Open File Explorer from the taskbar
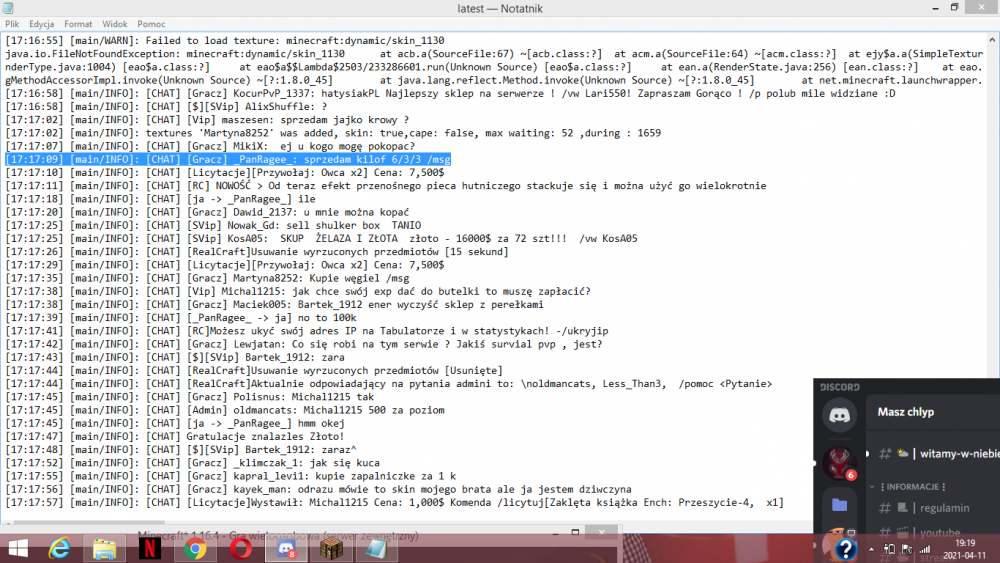1000x563 pixels. (105, 547)
